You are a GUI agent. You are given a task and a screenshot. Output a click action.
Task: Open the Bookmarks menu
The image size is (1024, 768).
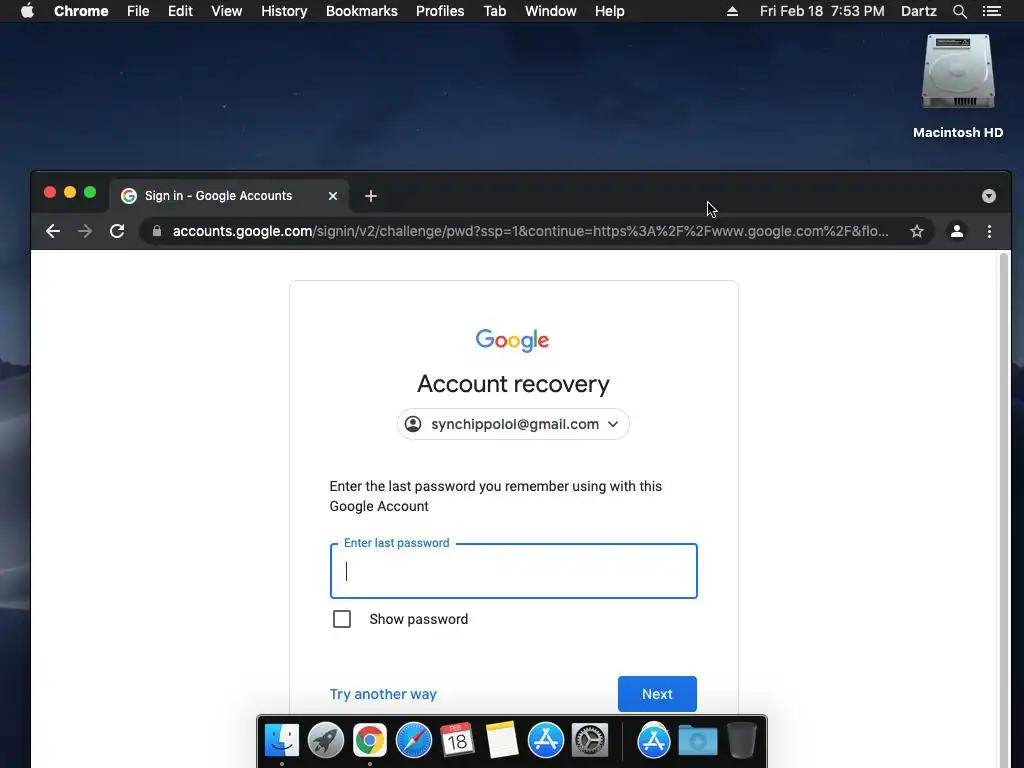pos(361,11)
